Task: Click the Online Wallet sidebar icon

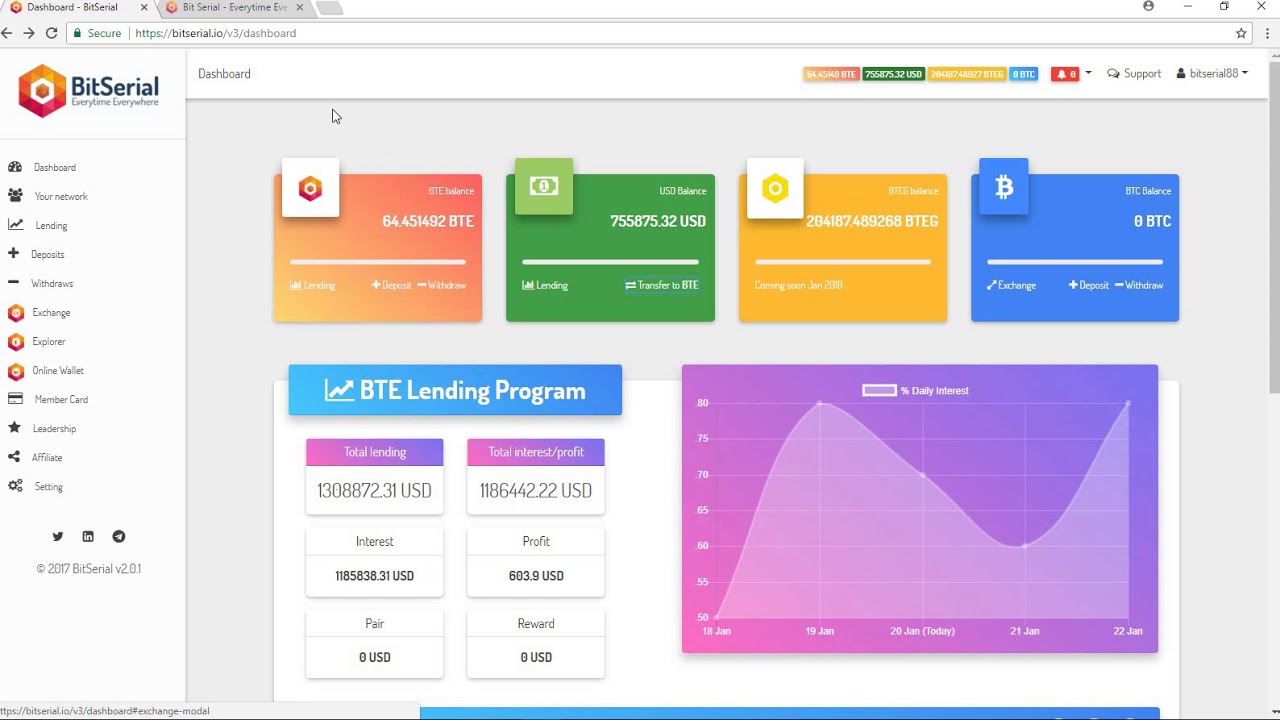Action: point(15,371)
